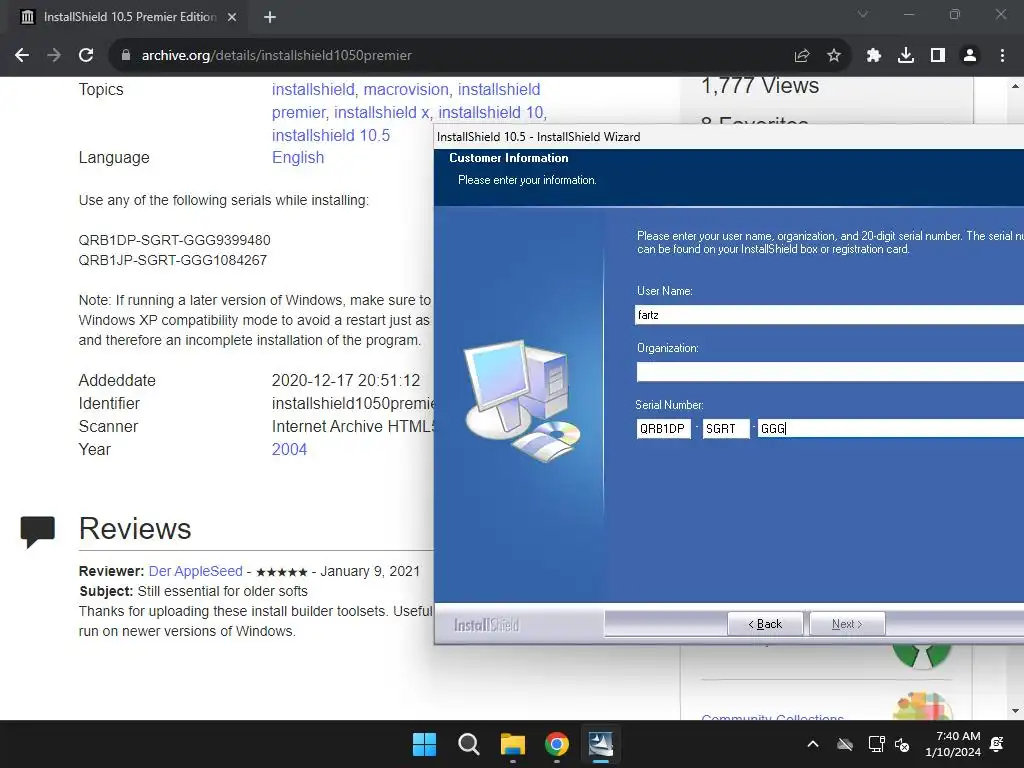The width and height of the screenshot is (1024, 768).
Task: Open the notifications bell icon
Action: (x=997, y=744)
